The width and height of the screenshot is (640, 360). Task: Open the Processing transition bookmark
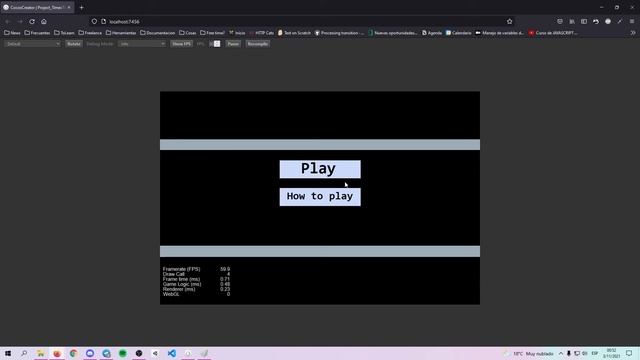pos(339,33)
